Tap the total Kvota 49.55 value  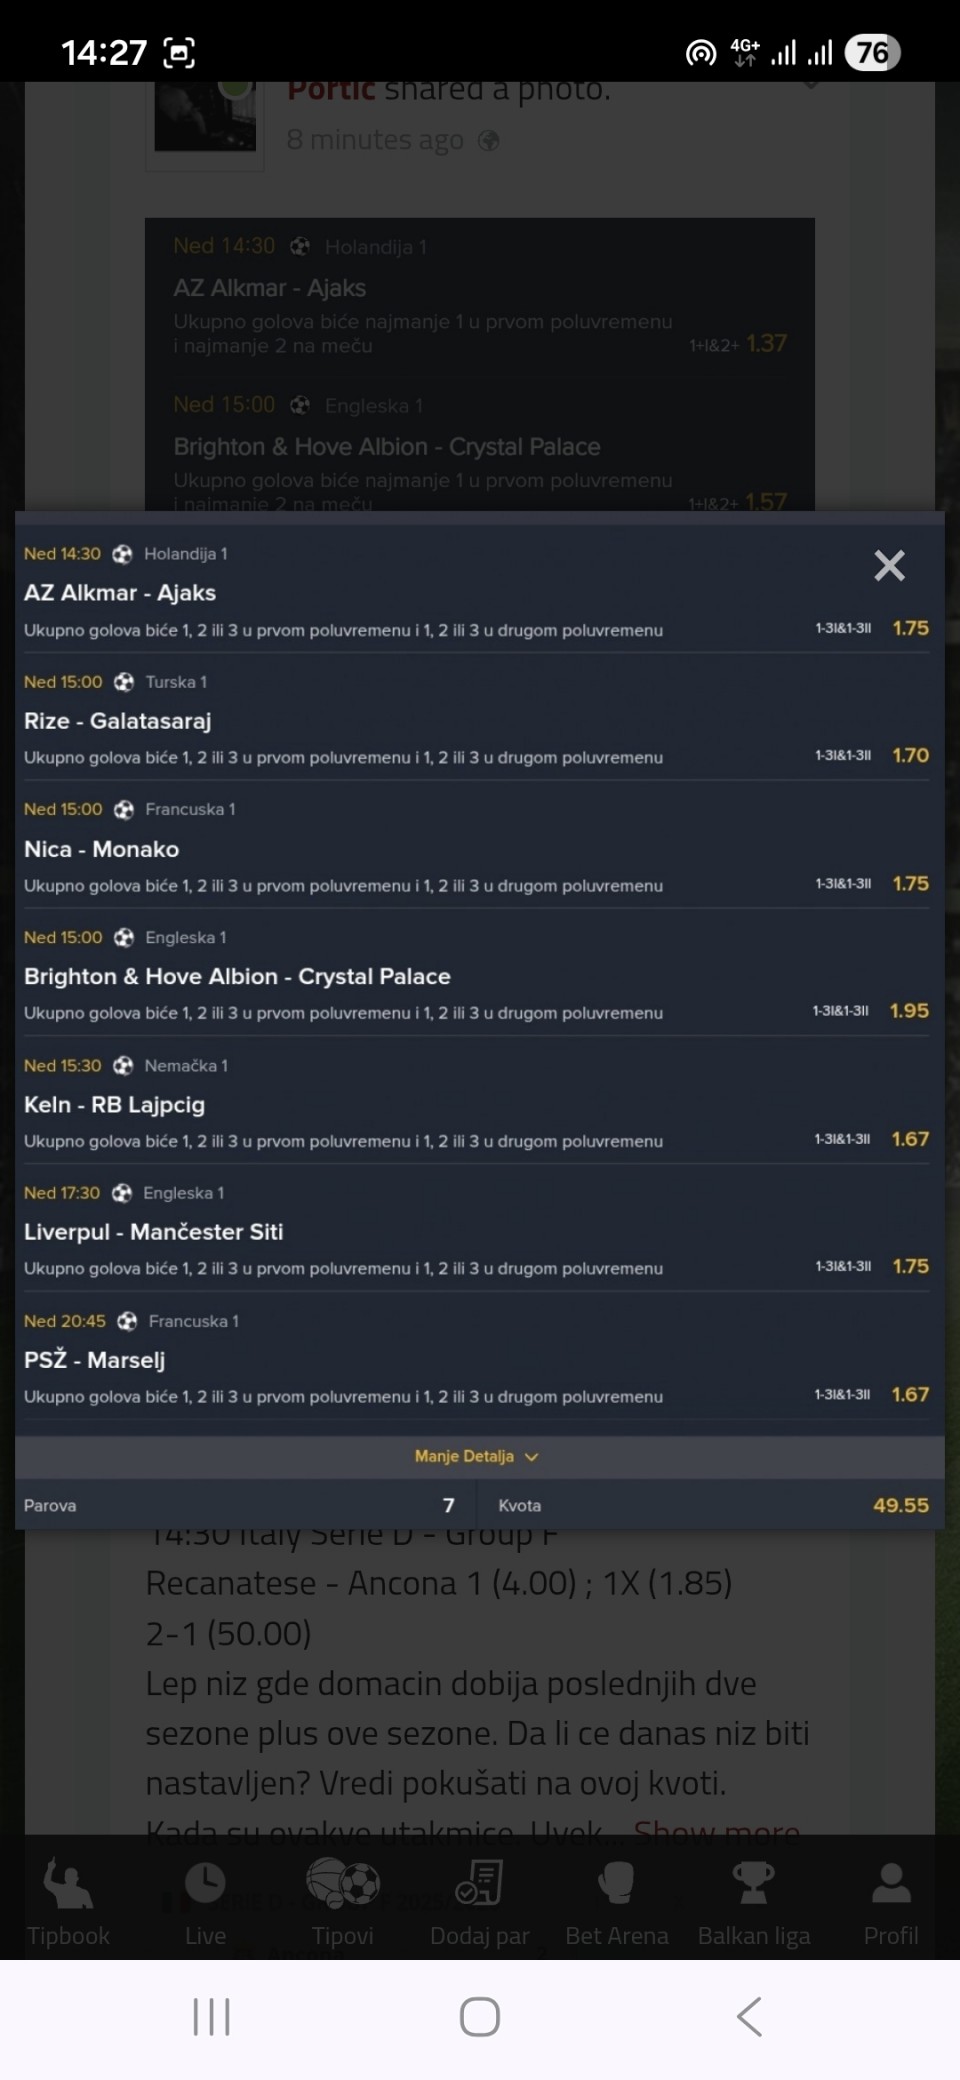pyautogui.click(x=900, y=1505)
